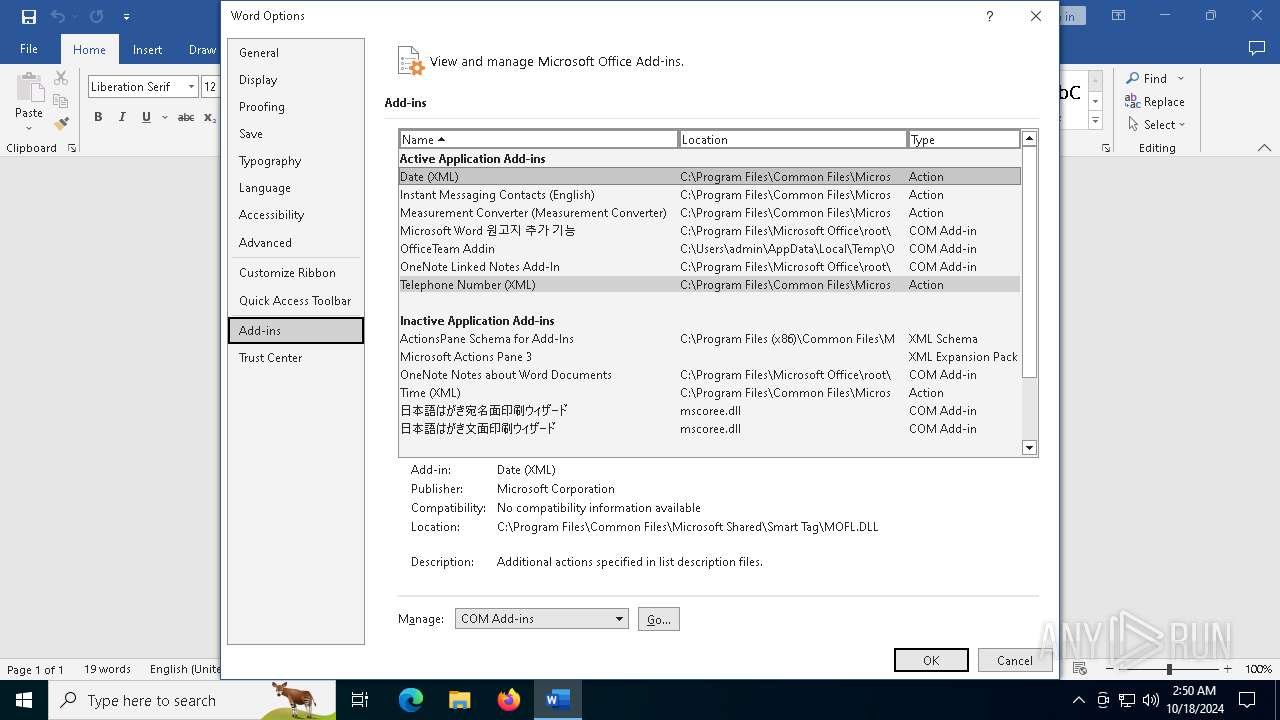Click the Ribbon Display Options icon
The height and width of the screenshot is (720, 1280).
[1119, 16]
